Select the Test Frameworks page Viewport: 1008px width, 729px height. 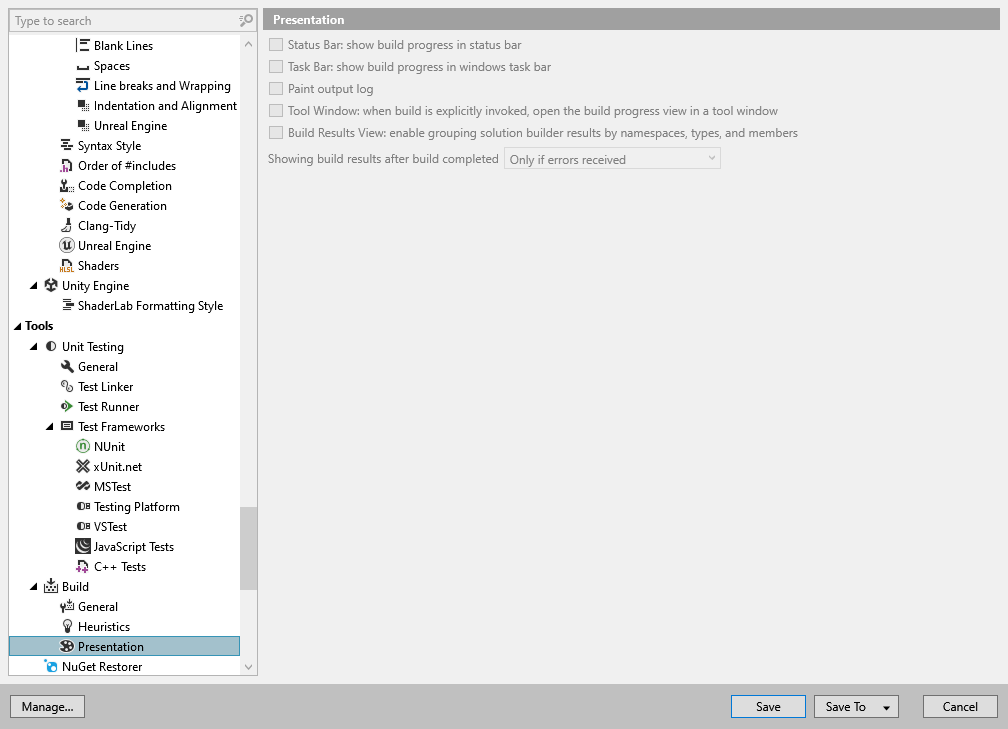[x=122, y=426]
